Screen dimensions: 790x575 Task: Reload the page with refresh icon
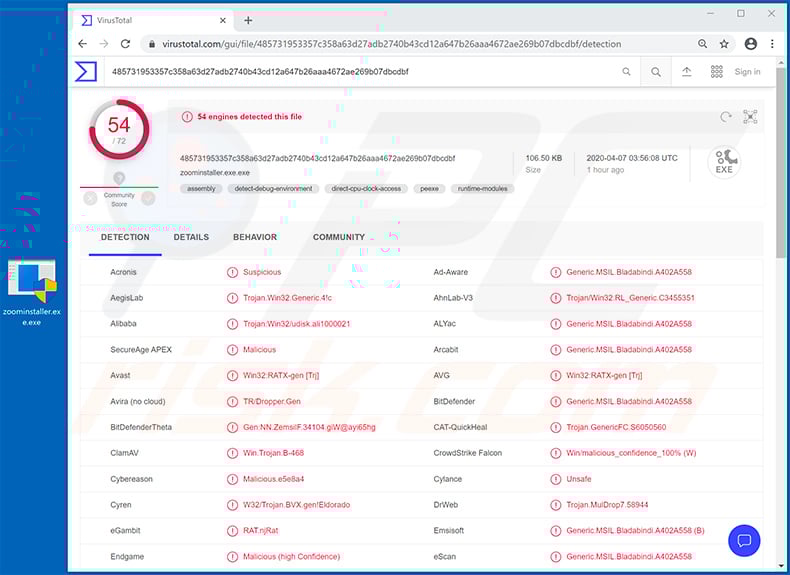(125, 44)
